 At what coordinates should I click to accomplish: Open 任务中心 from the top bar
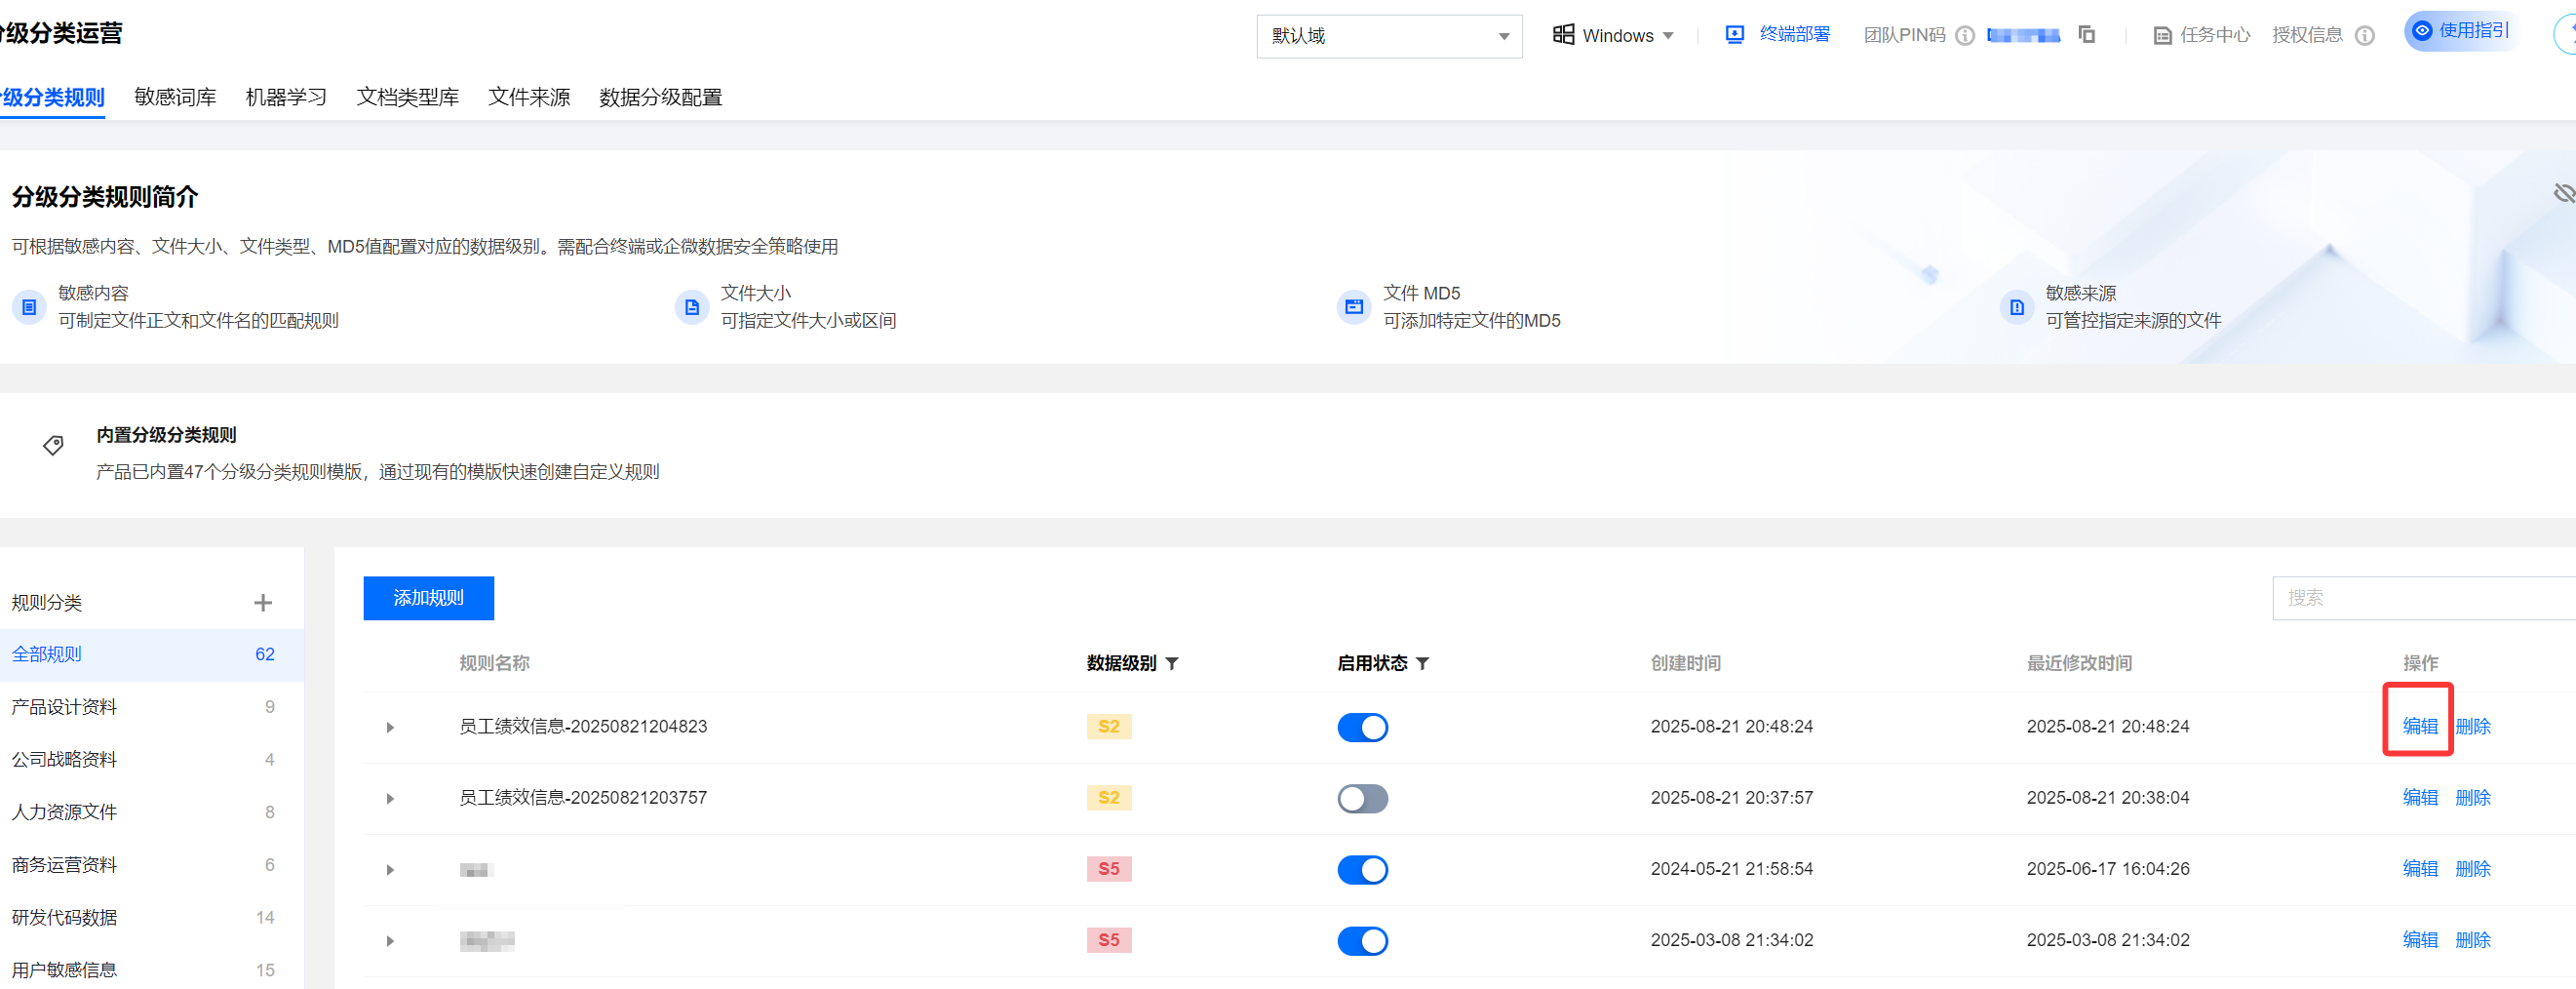pyautogui.click(x=2202, y=35)
